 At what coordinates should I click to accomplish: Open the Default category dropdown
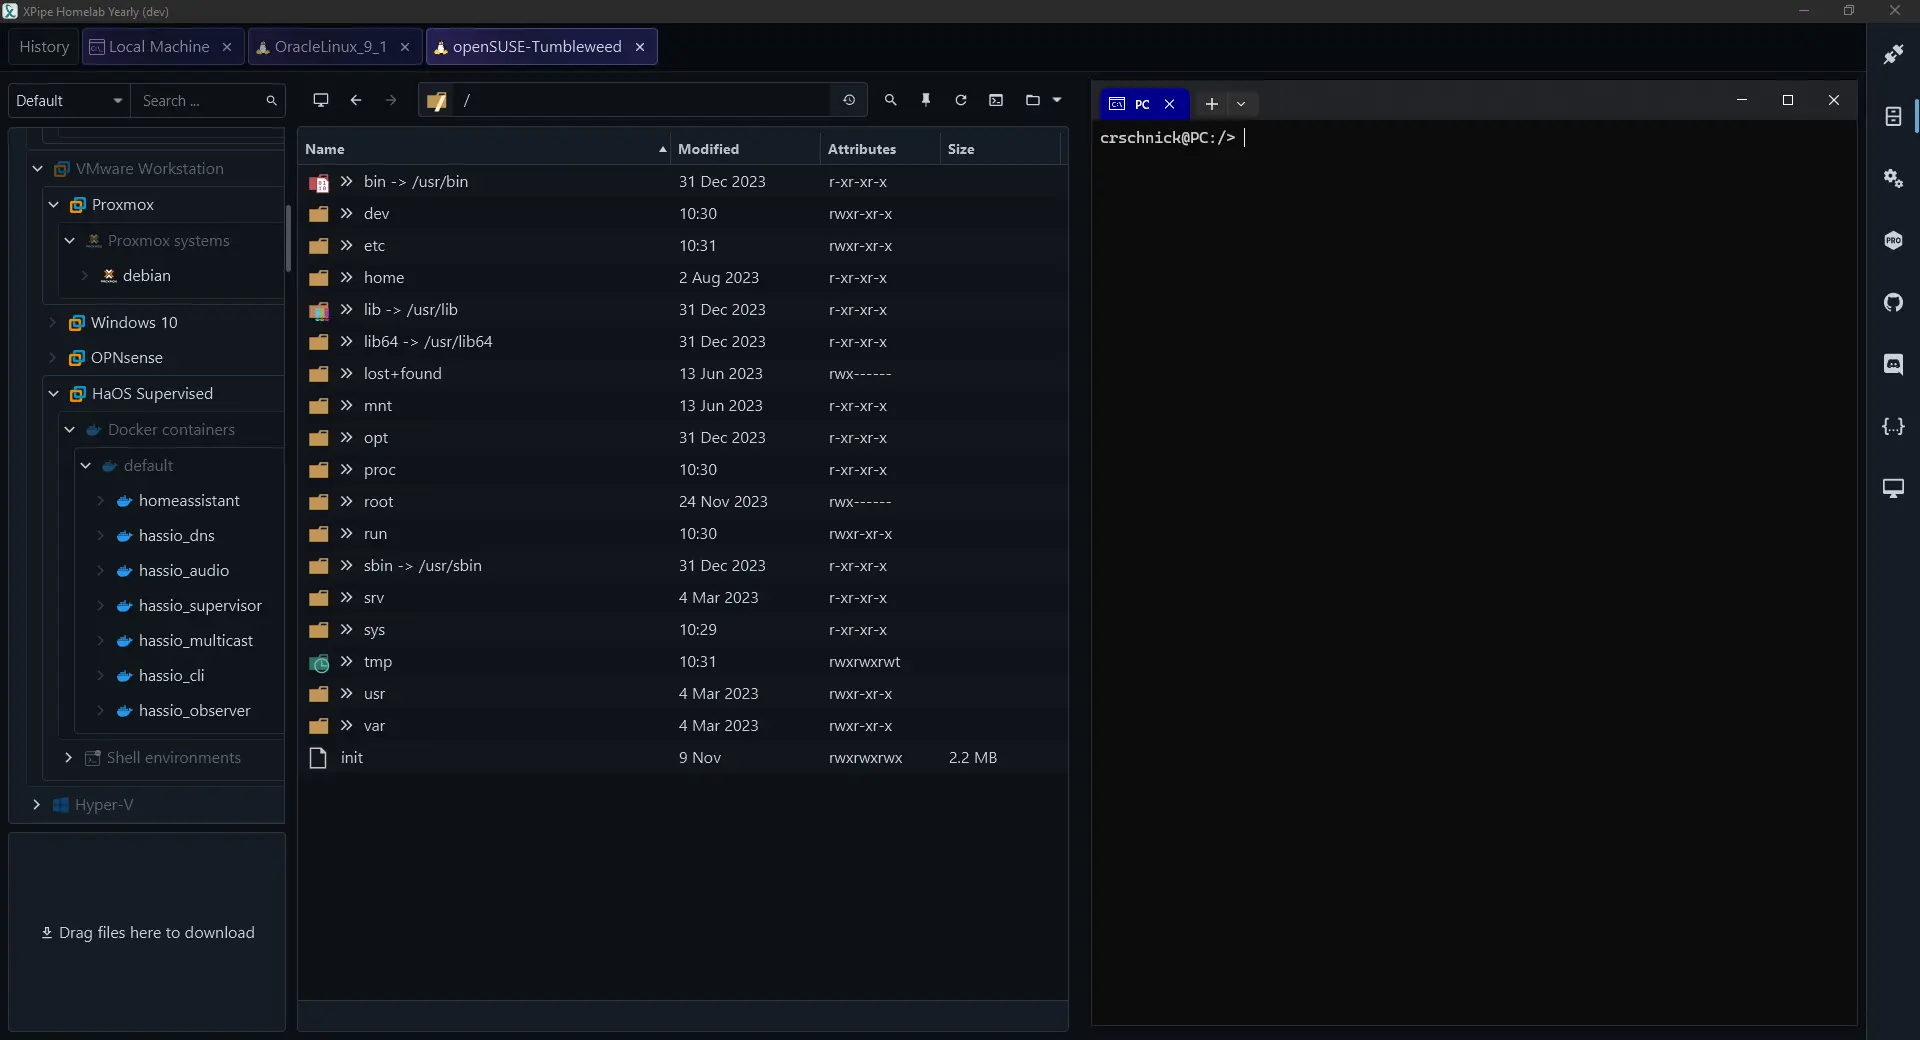(69, 100)
